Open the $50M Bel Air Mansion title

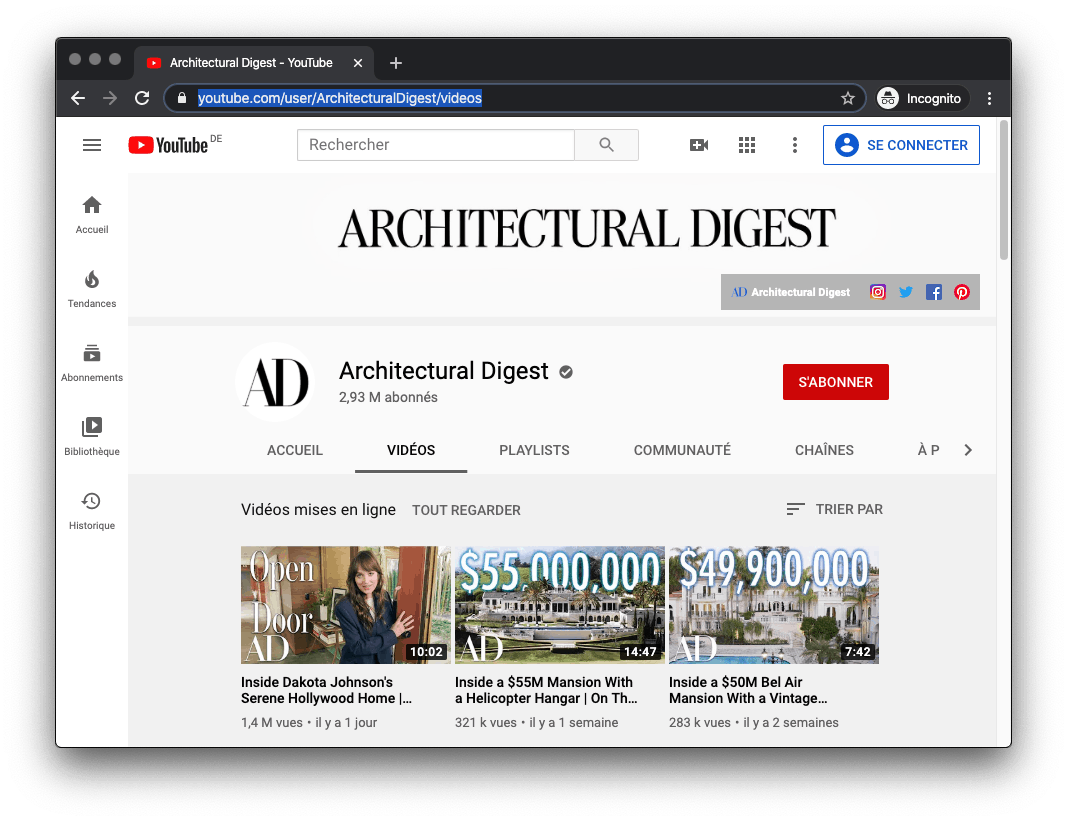748,690
